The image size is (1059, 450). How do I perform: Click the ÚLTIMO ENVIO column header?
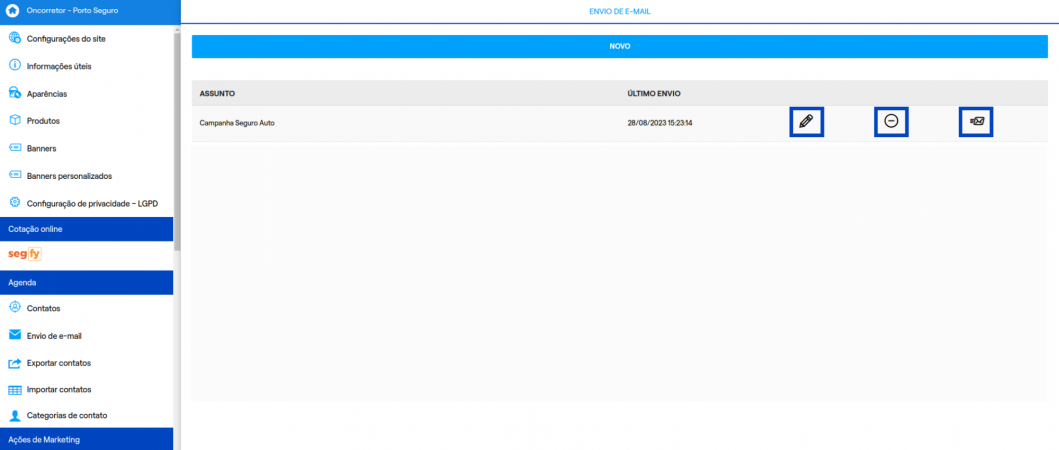(x=654, y=93)
